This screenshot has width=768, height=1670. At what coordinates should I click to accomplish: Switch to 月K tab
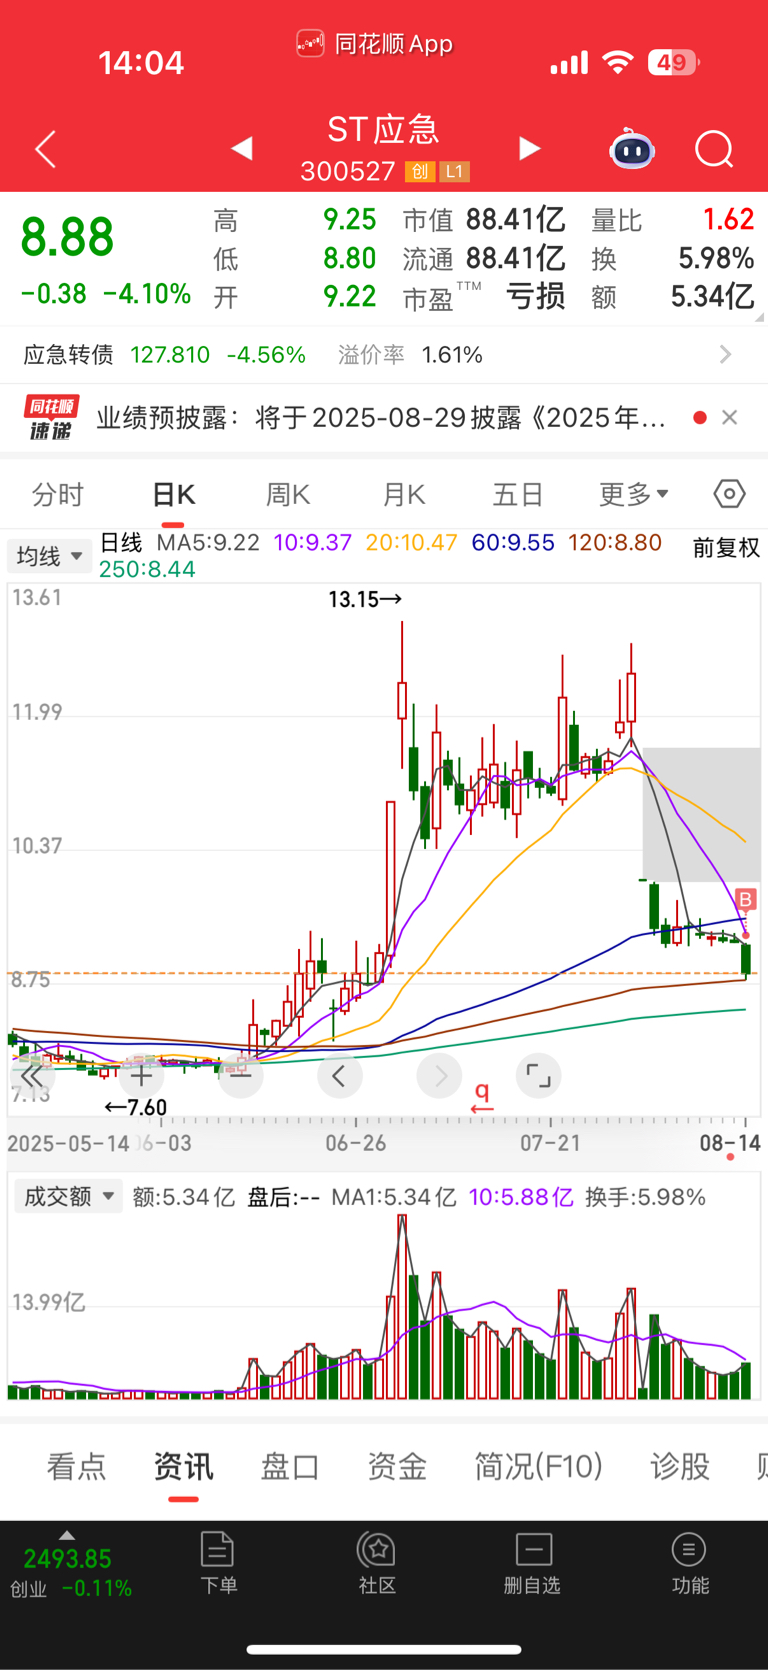click(x=404, y=494)
